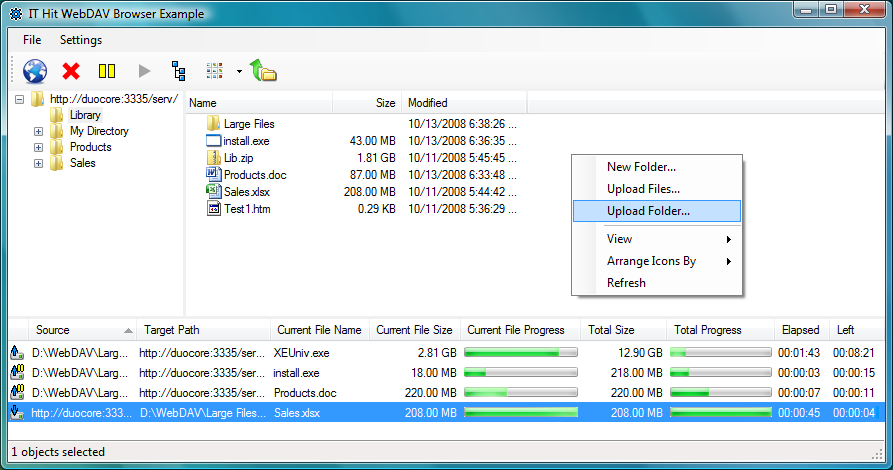The height and width of the screenshot is (470, 893).
Task: Click the globe connect-to-server toolbar icon
Action: (35, 71)
